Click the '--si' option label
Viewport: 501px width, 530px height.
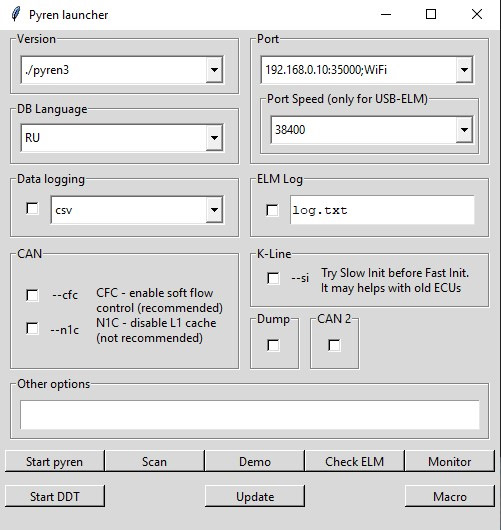point(300,278)
